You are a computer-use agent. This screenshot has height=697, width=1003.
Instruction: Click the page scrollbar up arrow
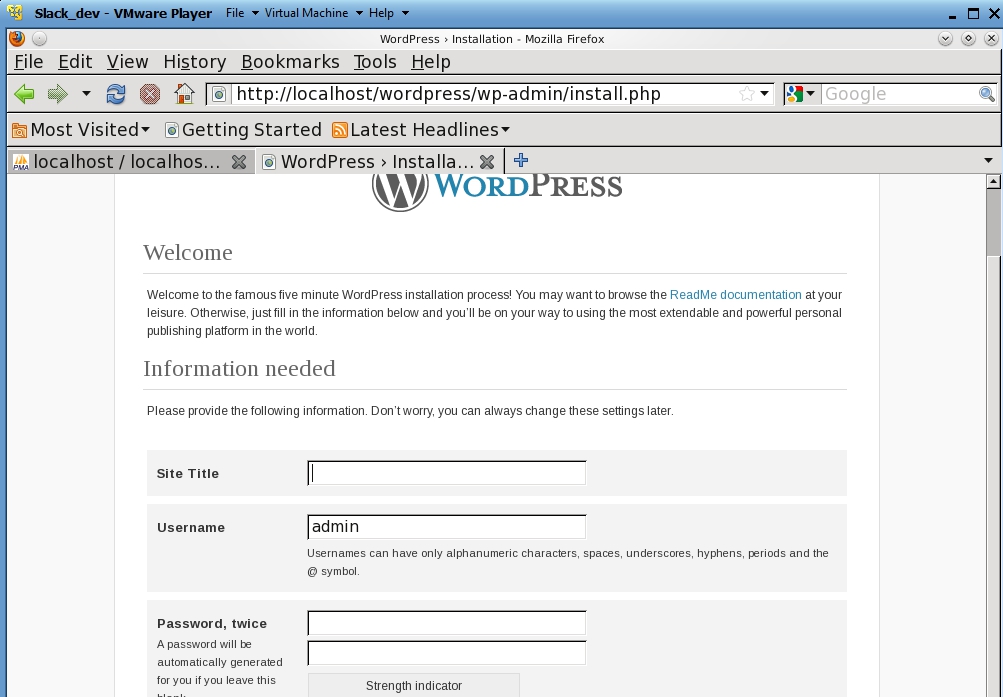click(x=993, y=182)
